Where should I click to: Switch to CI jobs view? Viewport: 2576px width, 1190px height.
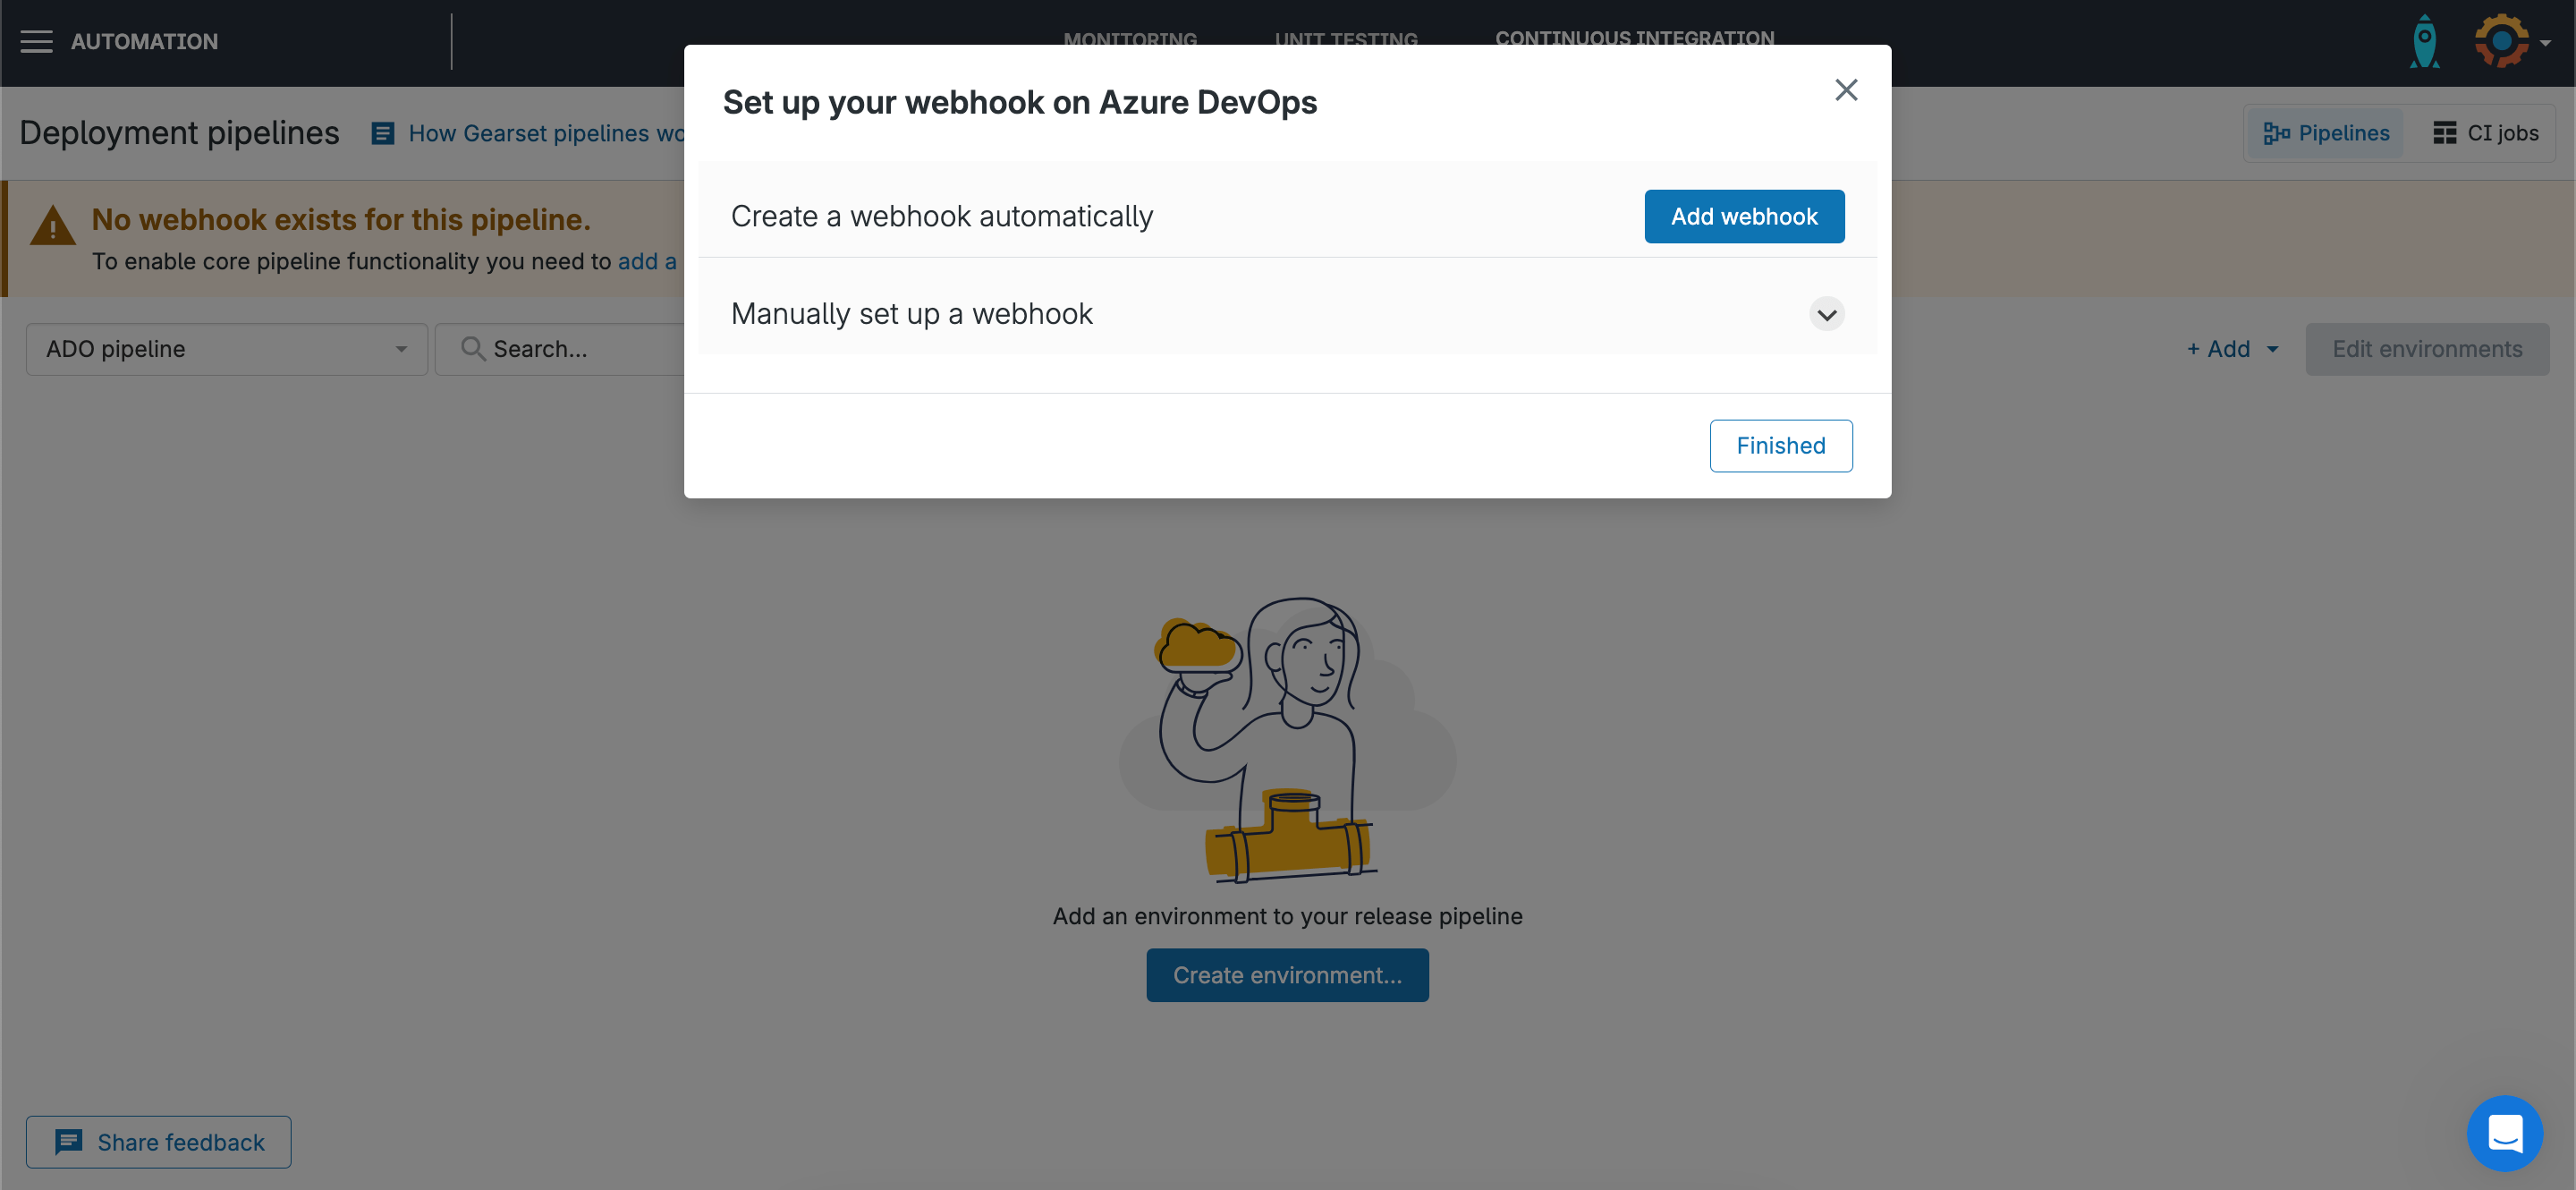click(2485, 133)
